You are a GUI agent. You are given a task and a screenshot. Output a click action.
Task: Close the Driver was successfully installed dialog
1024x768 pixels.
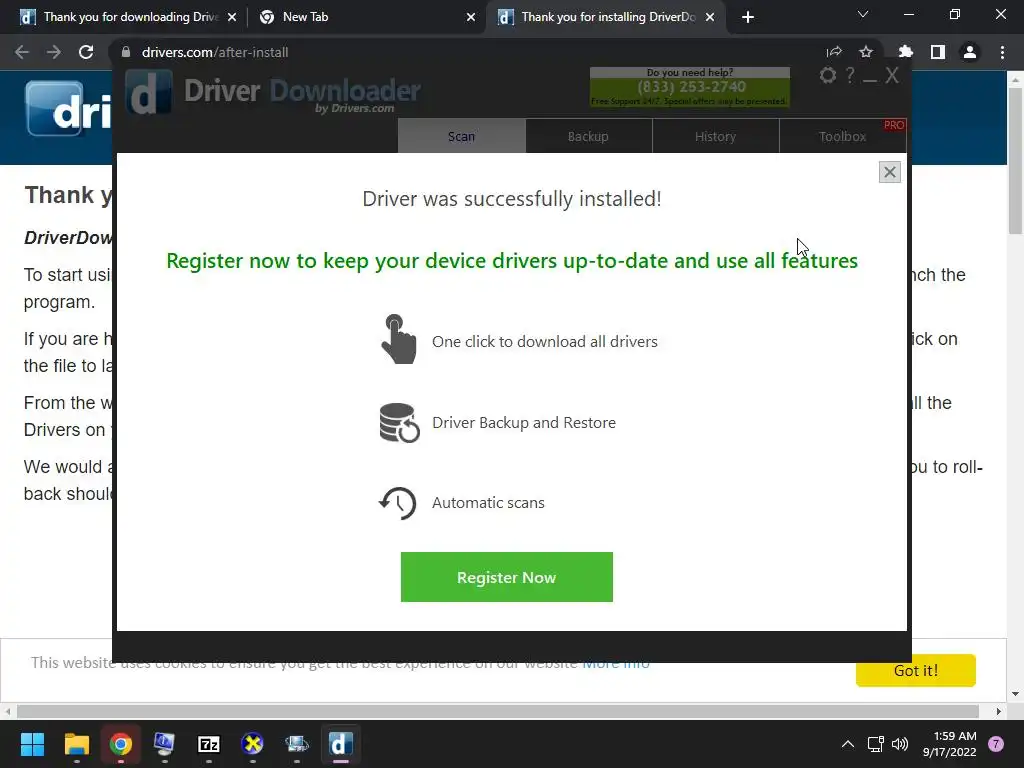889,172
